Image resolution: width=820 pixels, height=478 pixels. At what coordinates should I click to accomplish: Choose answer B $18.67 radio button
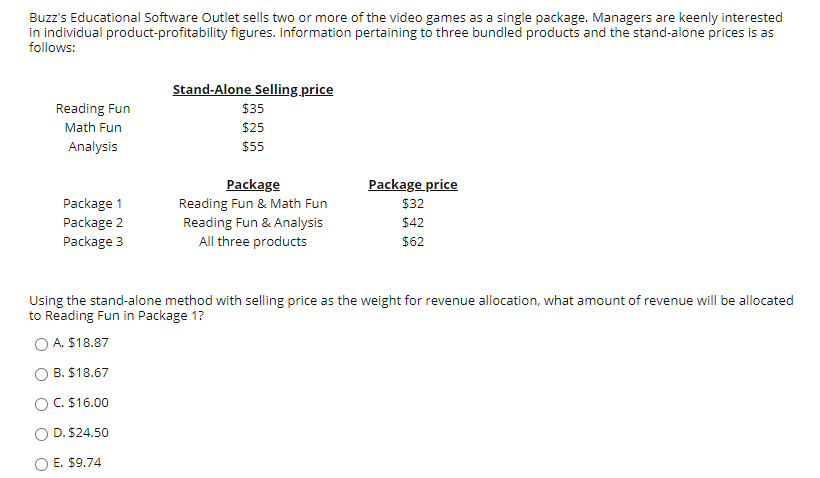tap(41, 374)
